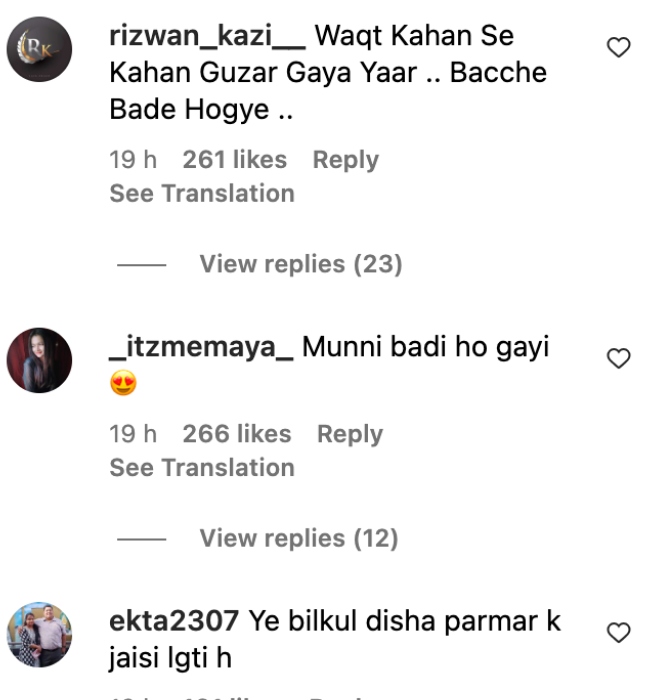Viewport: 648px width, 700px height.
Task: Click the heart-eyes emoji in the Munni comment
Action: pyautogui.click(x=123, y=383)
